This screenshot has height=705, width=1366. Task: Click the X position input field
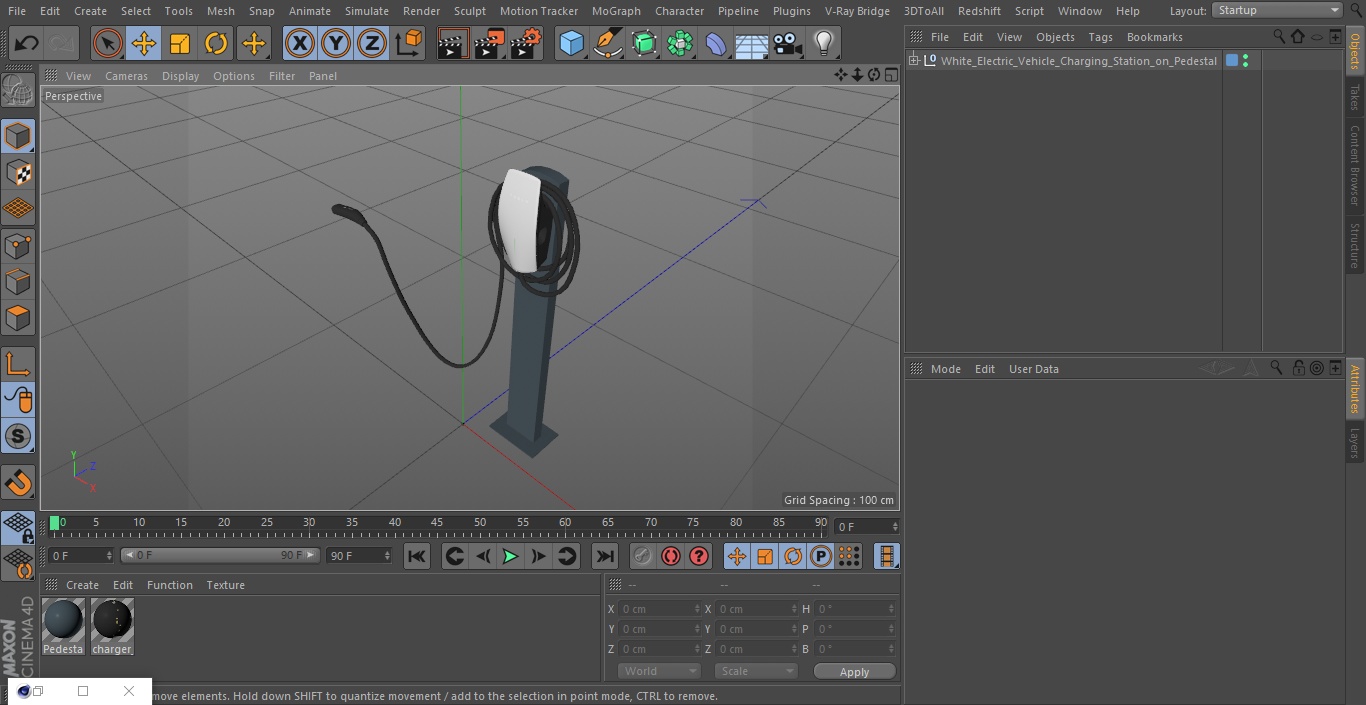(x=660, y=609)
